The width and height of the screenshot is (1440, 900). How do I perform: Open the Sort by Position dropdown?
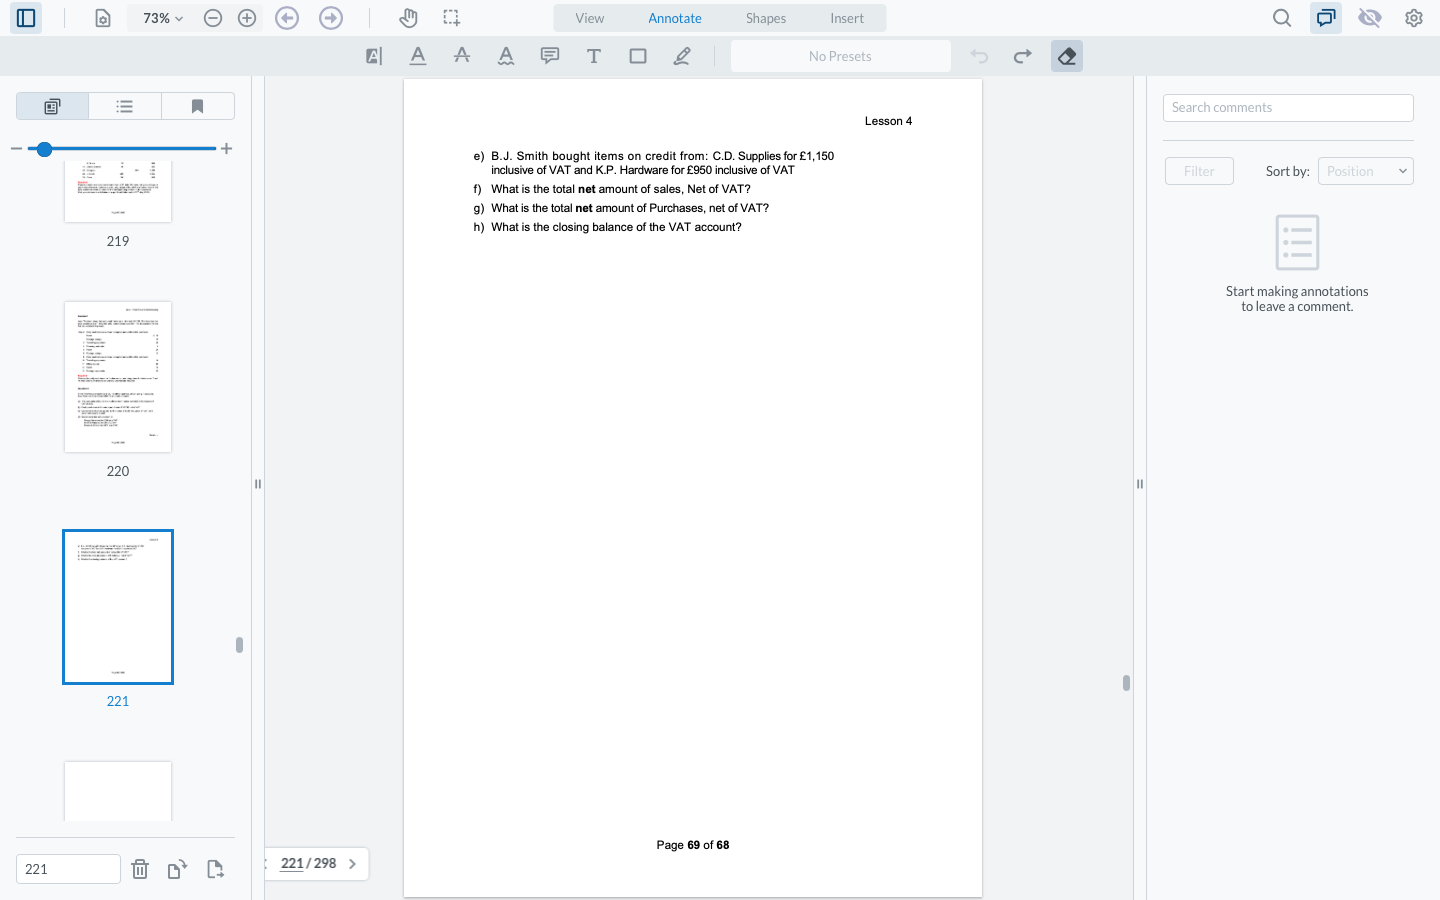[1365, 171]
